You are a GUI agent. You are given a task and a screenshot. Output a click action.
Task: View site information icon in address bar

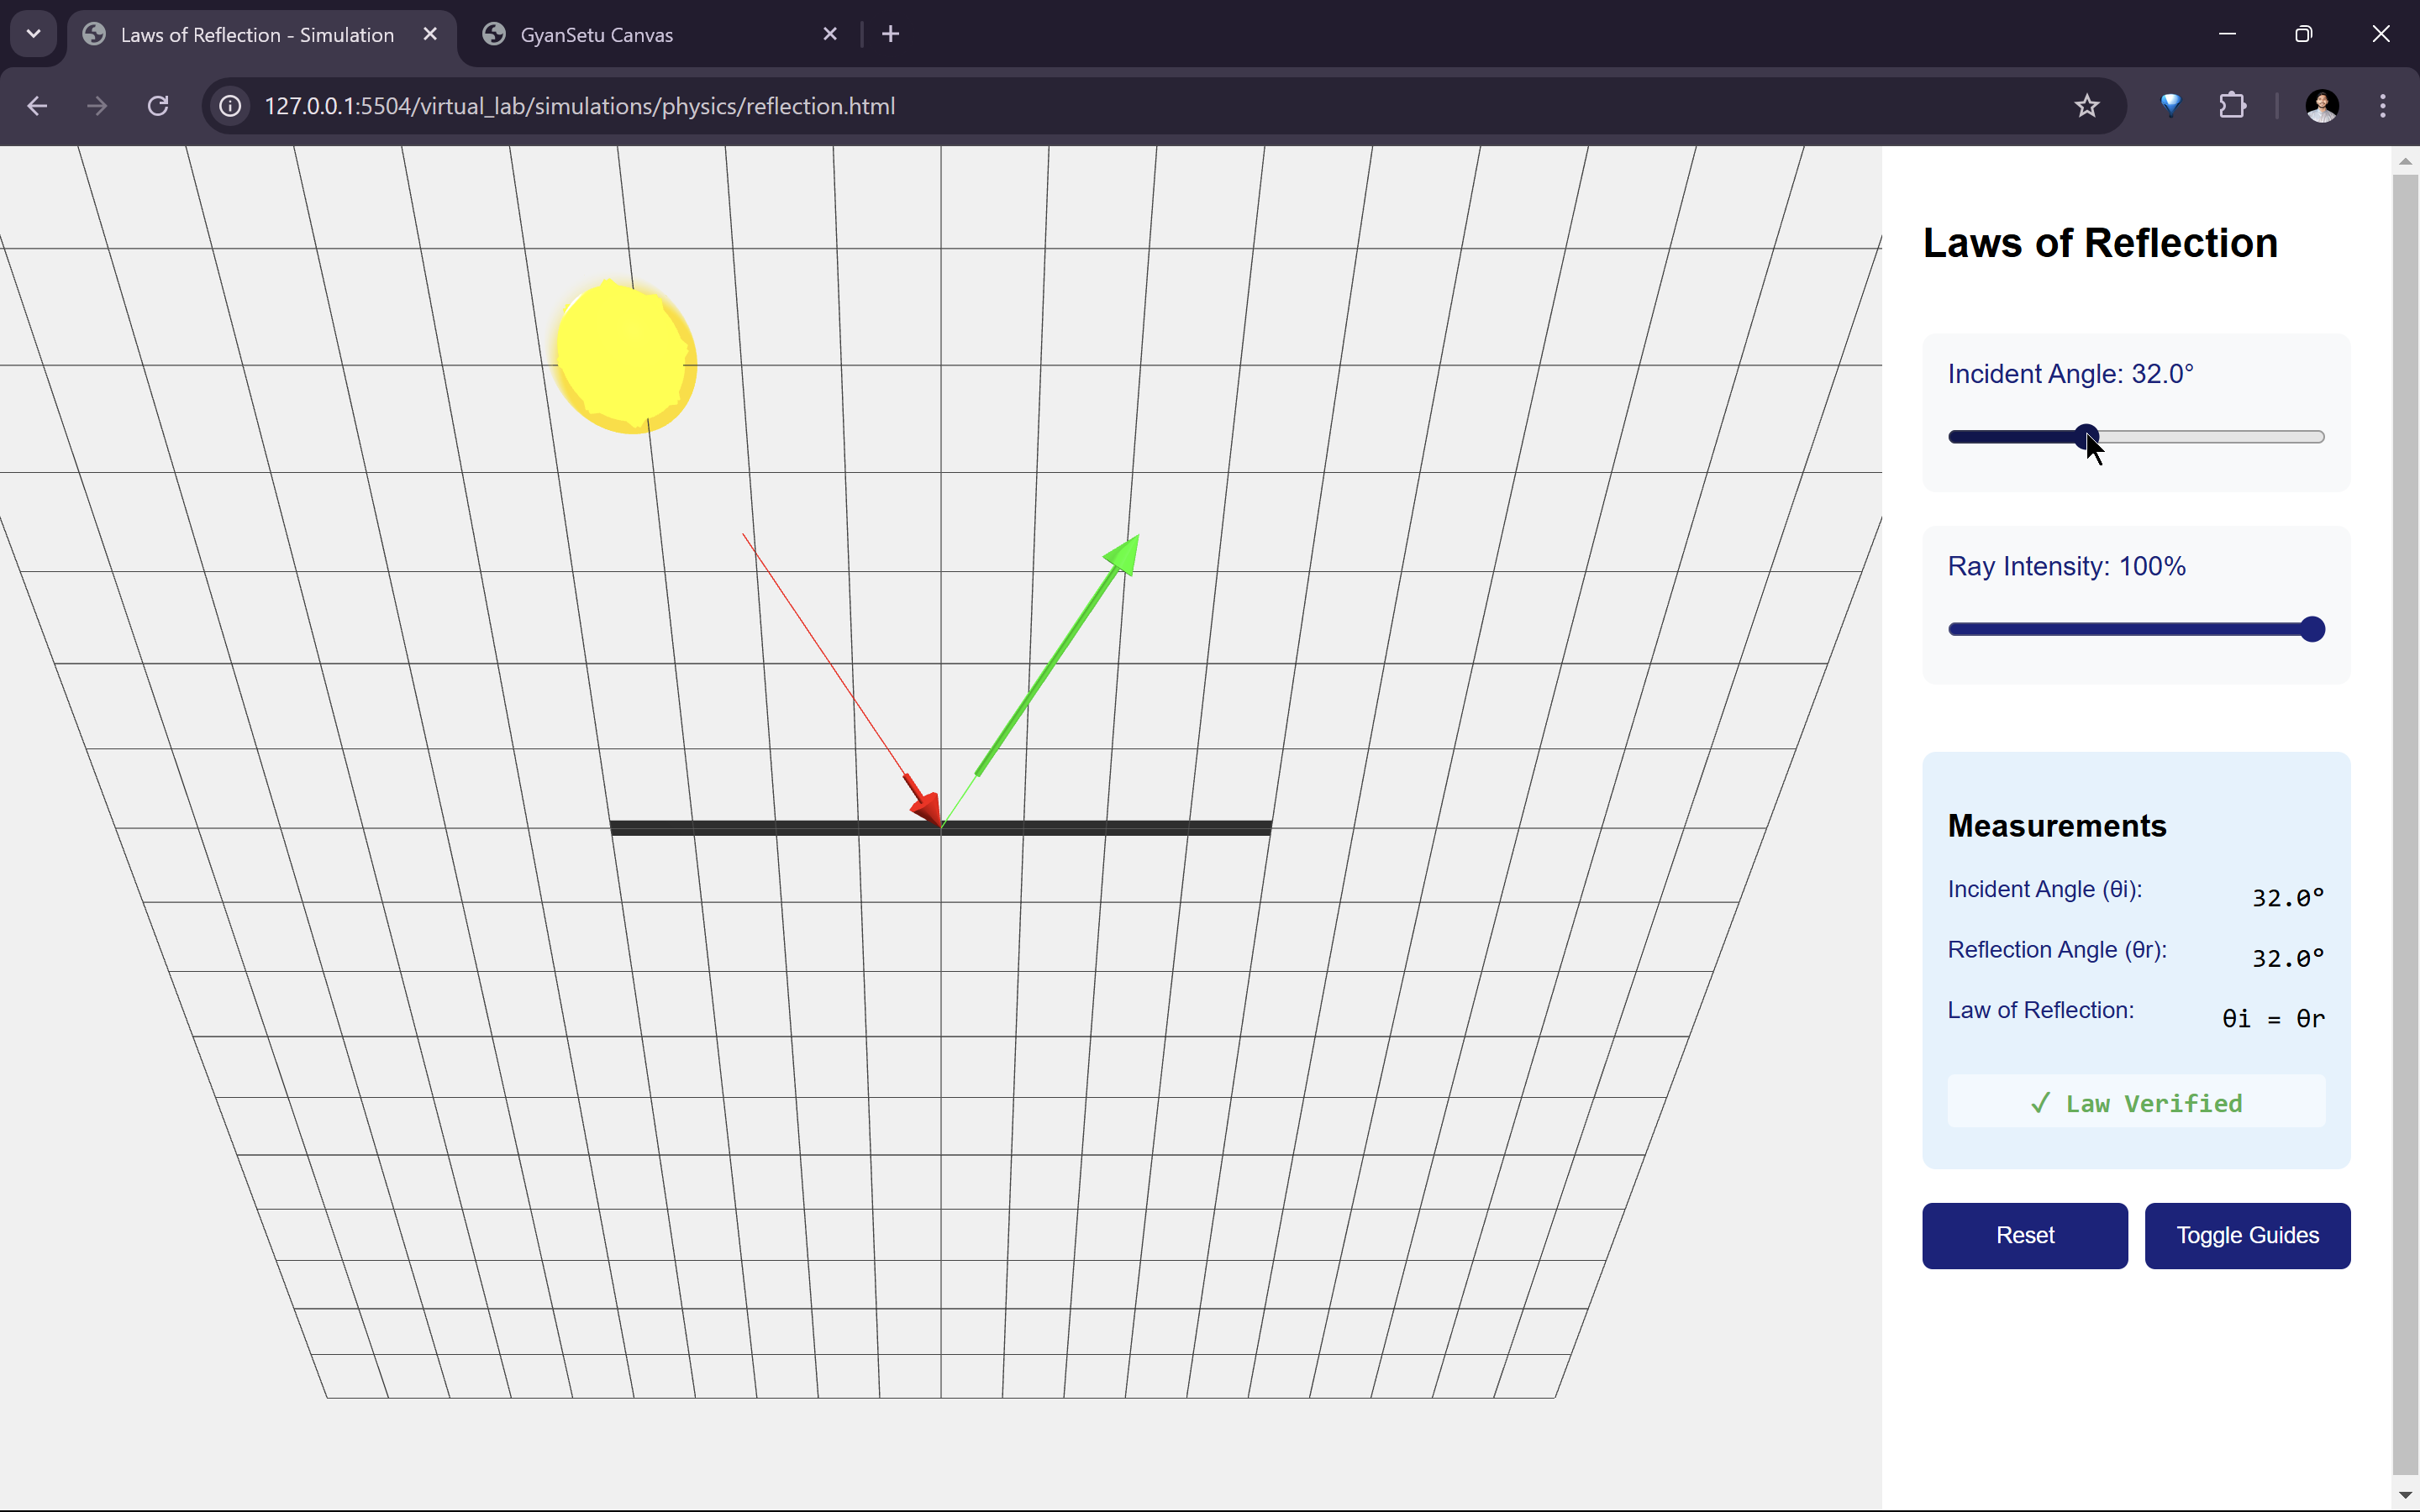coord(231,106)
